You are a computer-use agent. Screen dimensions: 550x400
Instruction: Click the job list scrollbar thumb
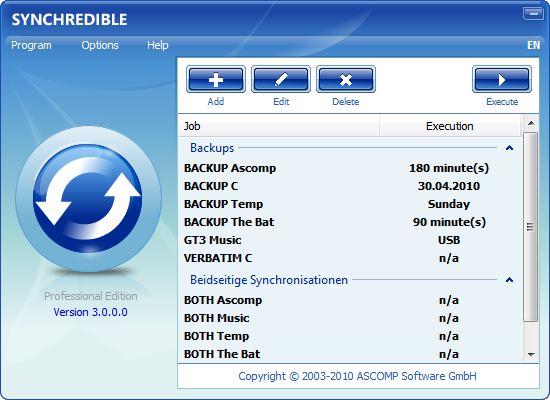tap(531, 227)
